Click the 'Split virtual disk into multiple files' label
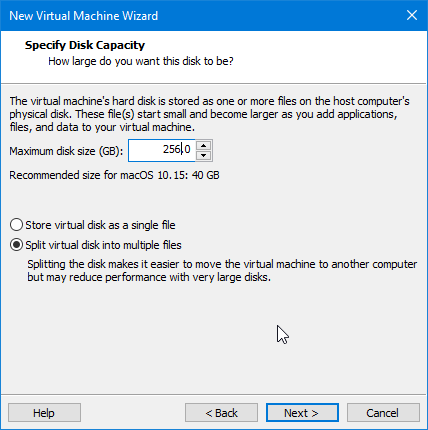 pyautogui.click(x=103, y=245)
